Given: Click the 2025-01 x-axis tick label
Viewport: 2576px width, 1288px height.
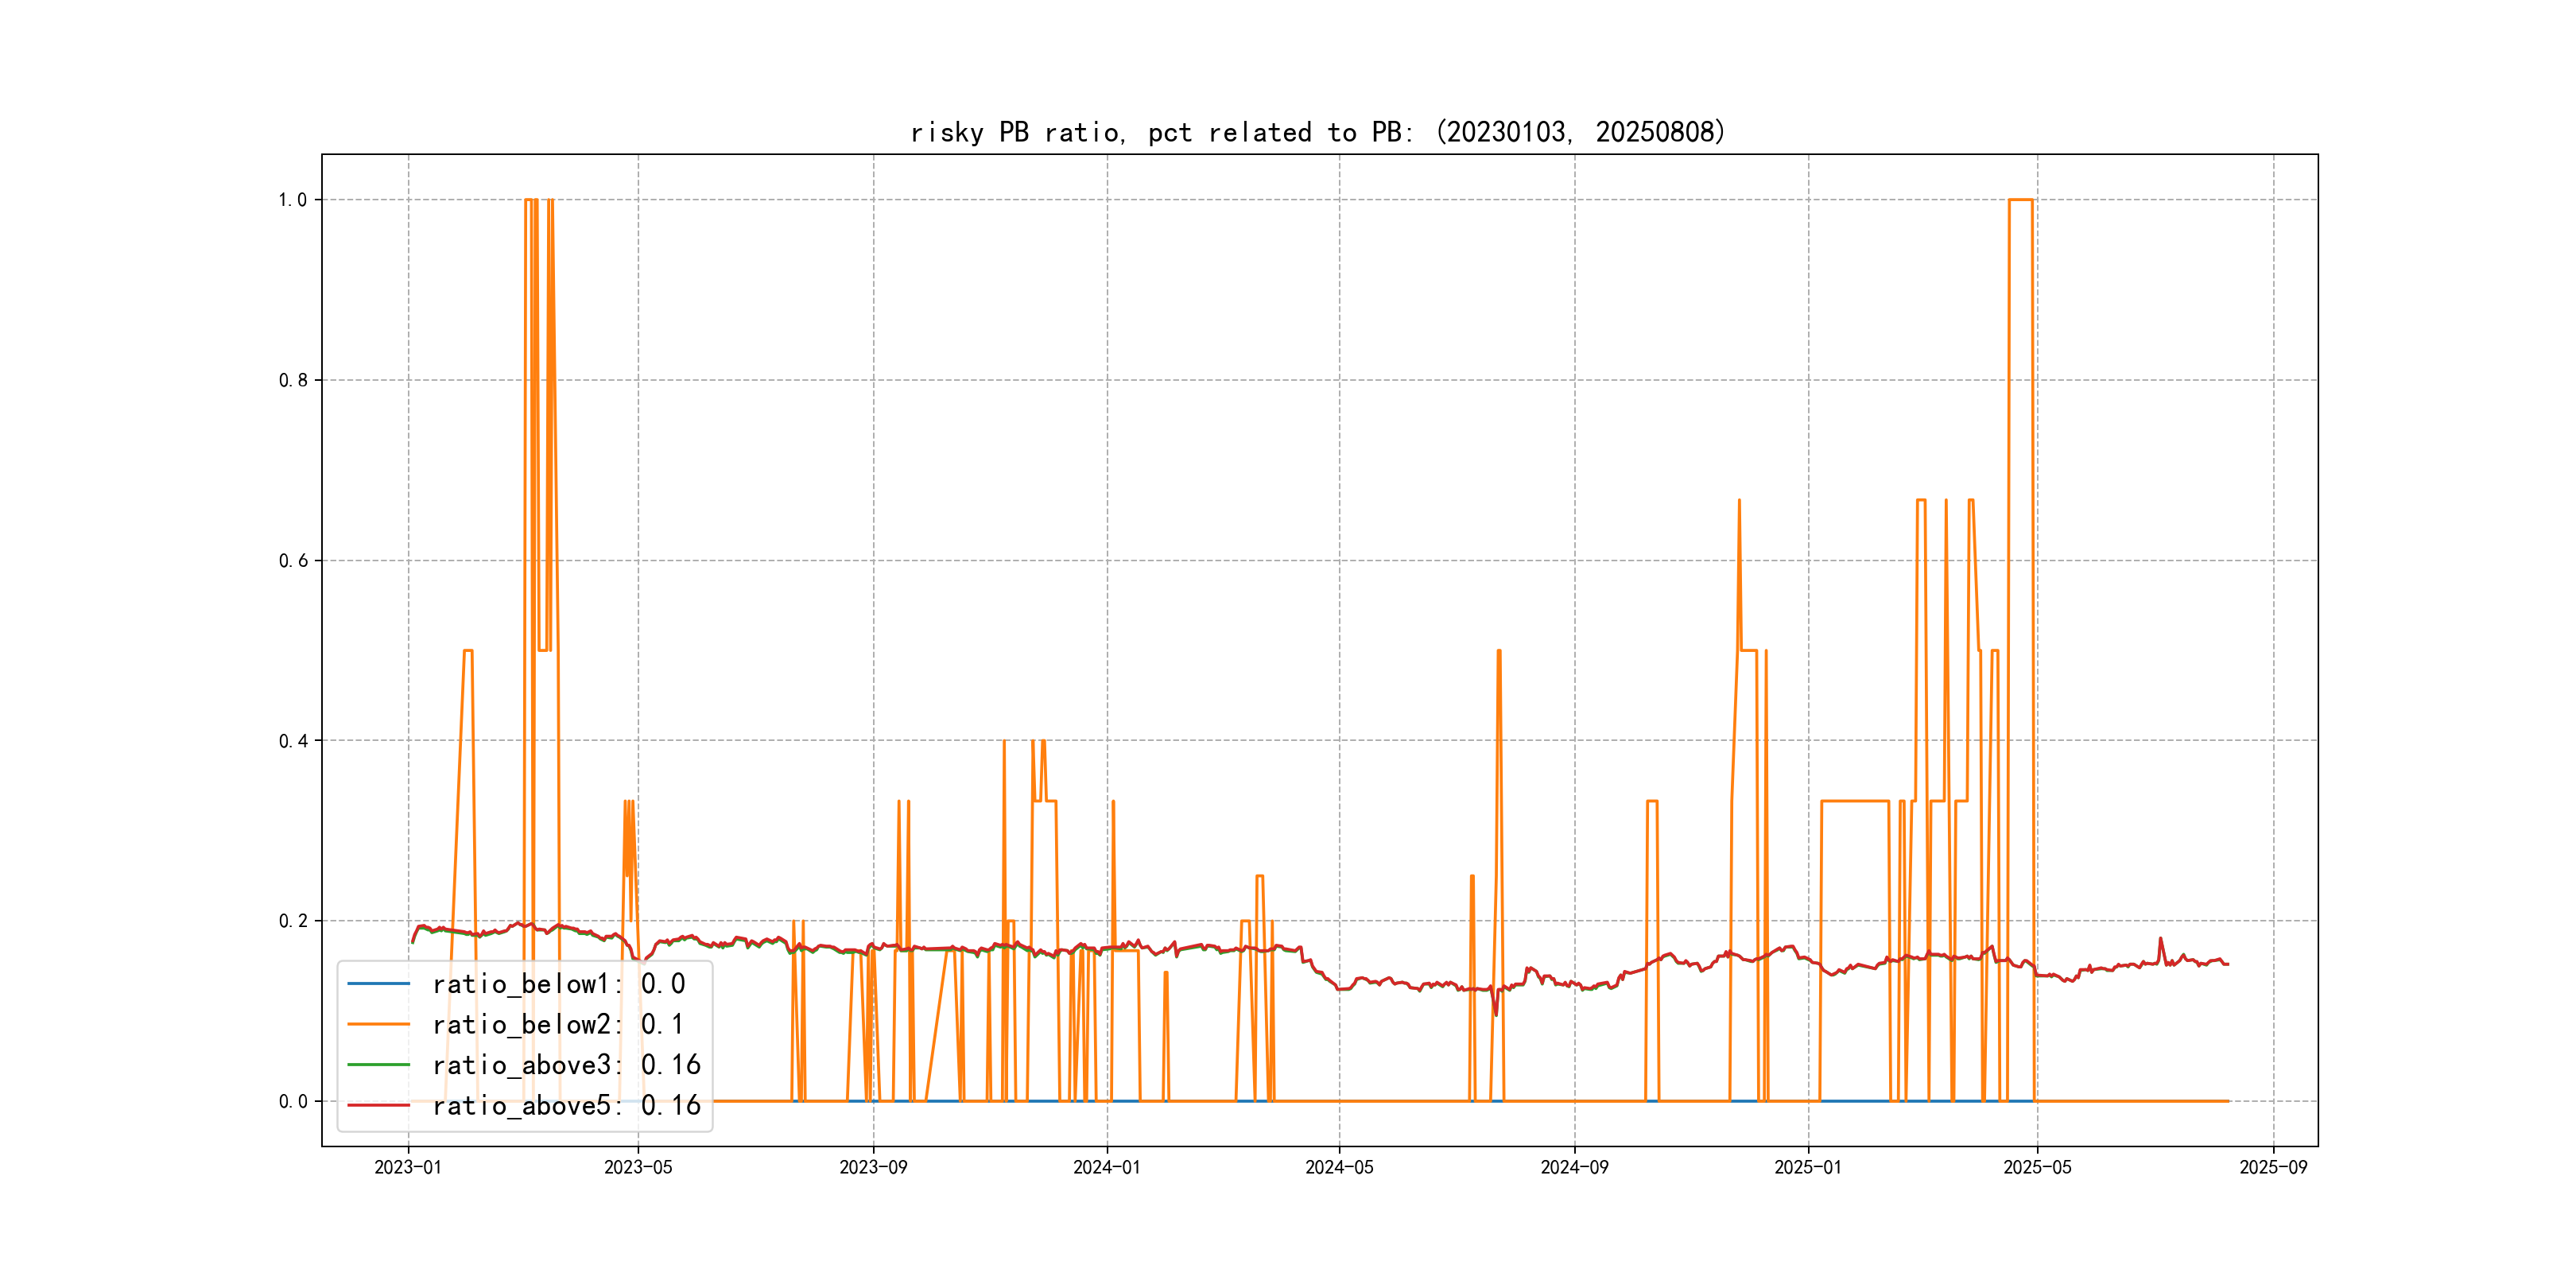Looking at the screenshot, I should [1808, 1168].
